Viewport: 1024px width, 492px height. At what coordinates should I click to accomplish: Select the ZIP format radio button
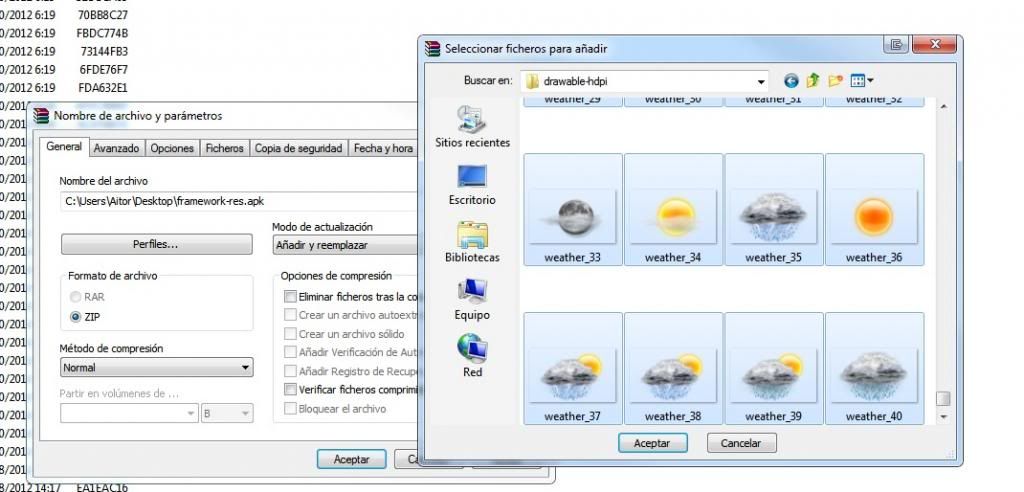75,317
